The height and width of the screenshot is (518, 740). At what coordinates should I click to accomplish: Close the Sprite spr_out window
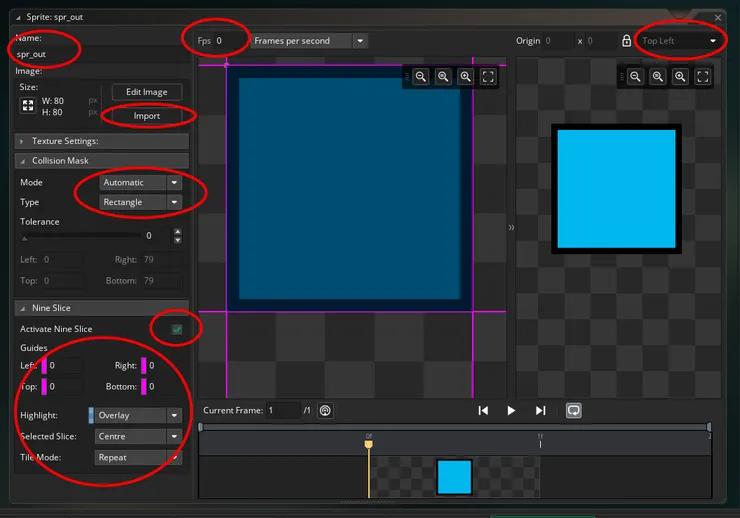[718, 17]
